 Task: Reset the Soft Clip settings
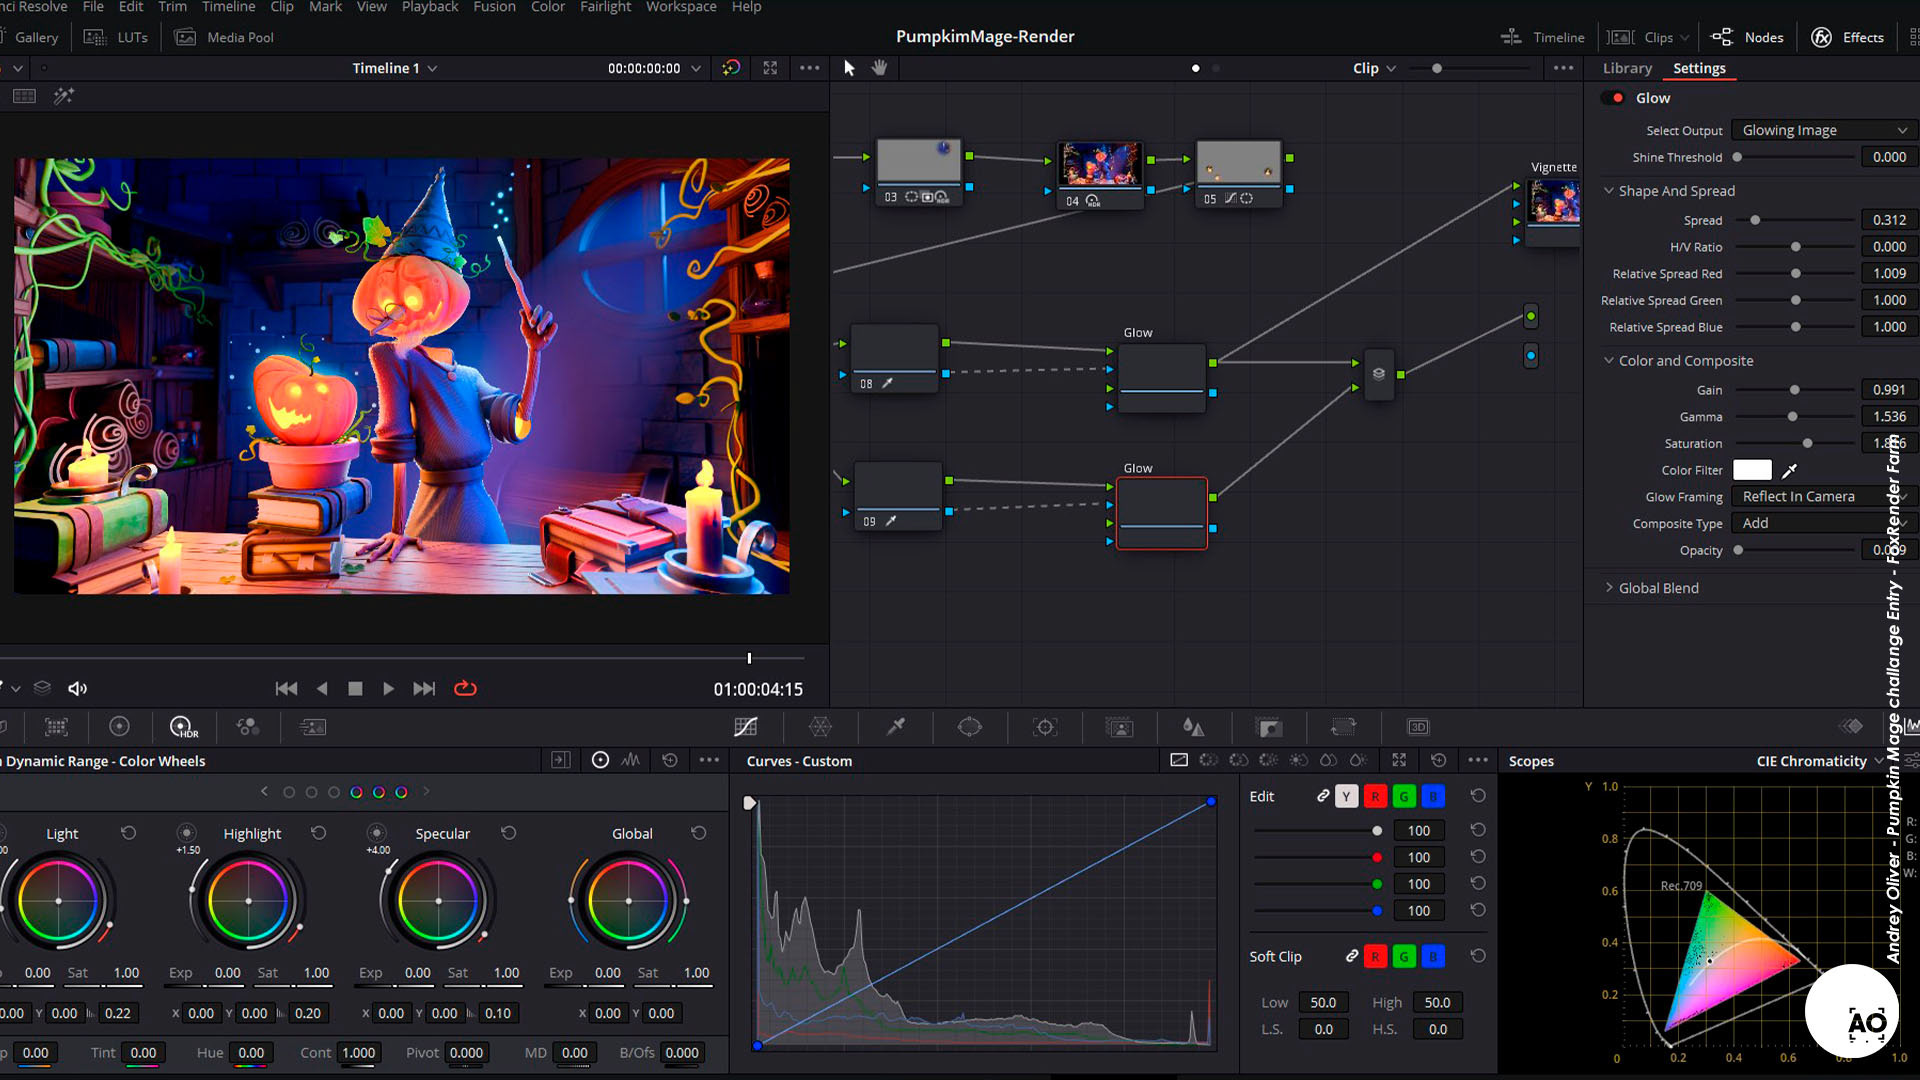(x=1478, y=956)
